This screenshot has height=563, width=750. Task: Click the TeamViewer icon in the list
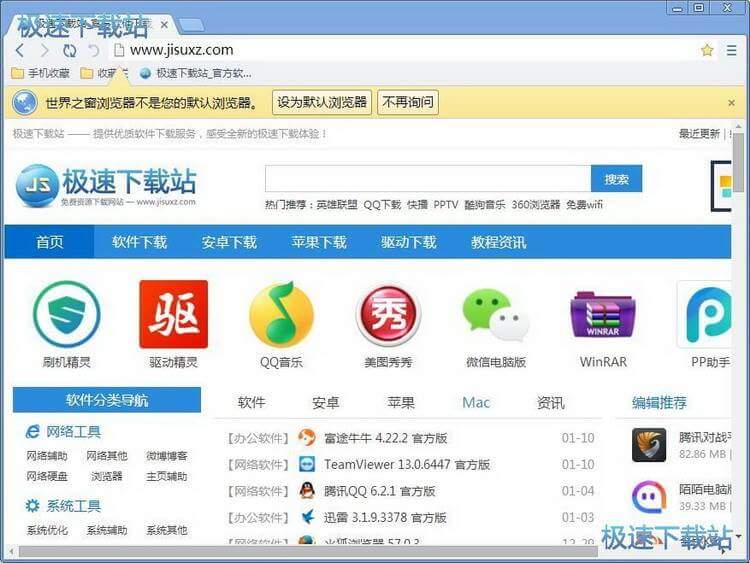click(307, 464)
